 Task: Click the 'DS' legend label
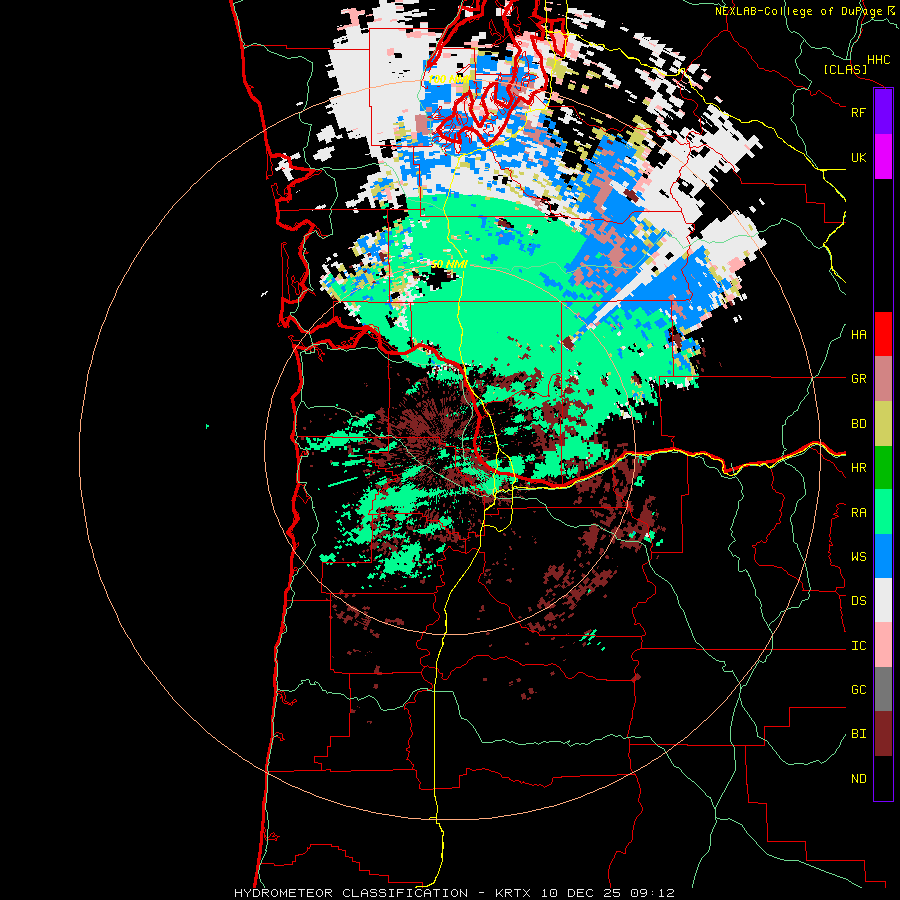click(859, 601)
